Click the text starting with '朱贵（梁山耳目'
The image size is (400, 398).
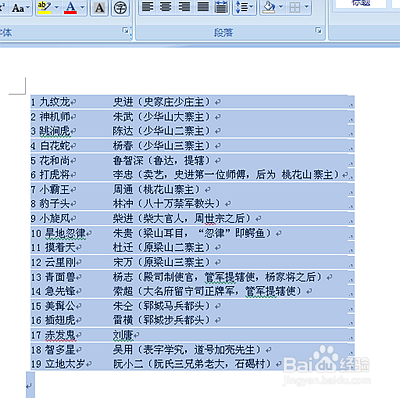(193, 233)
